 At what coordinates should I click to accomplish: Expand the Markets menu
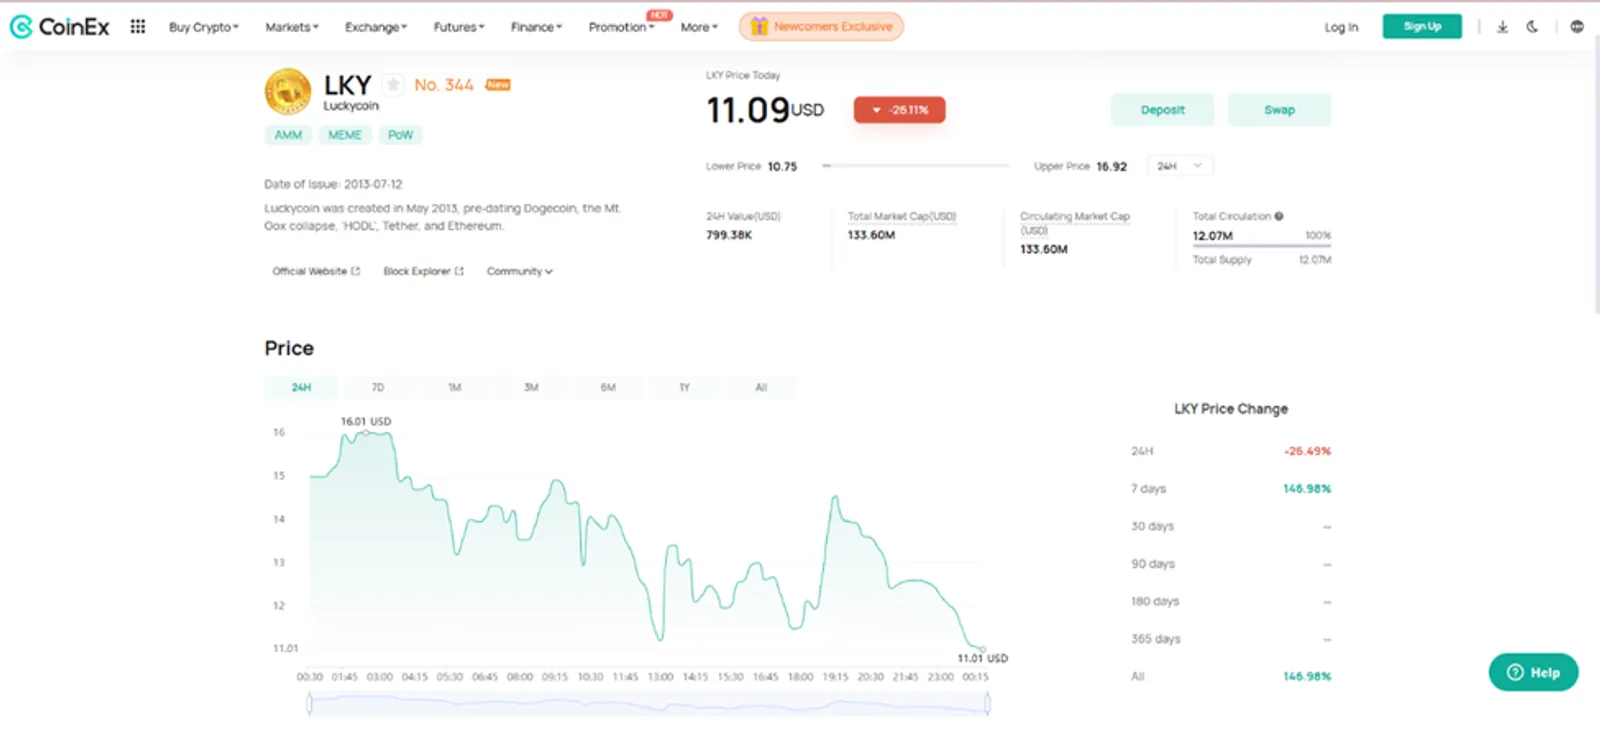point(292,27)
